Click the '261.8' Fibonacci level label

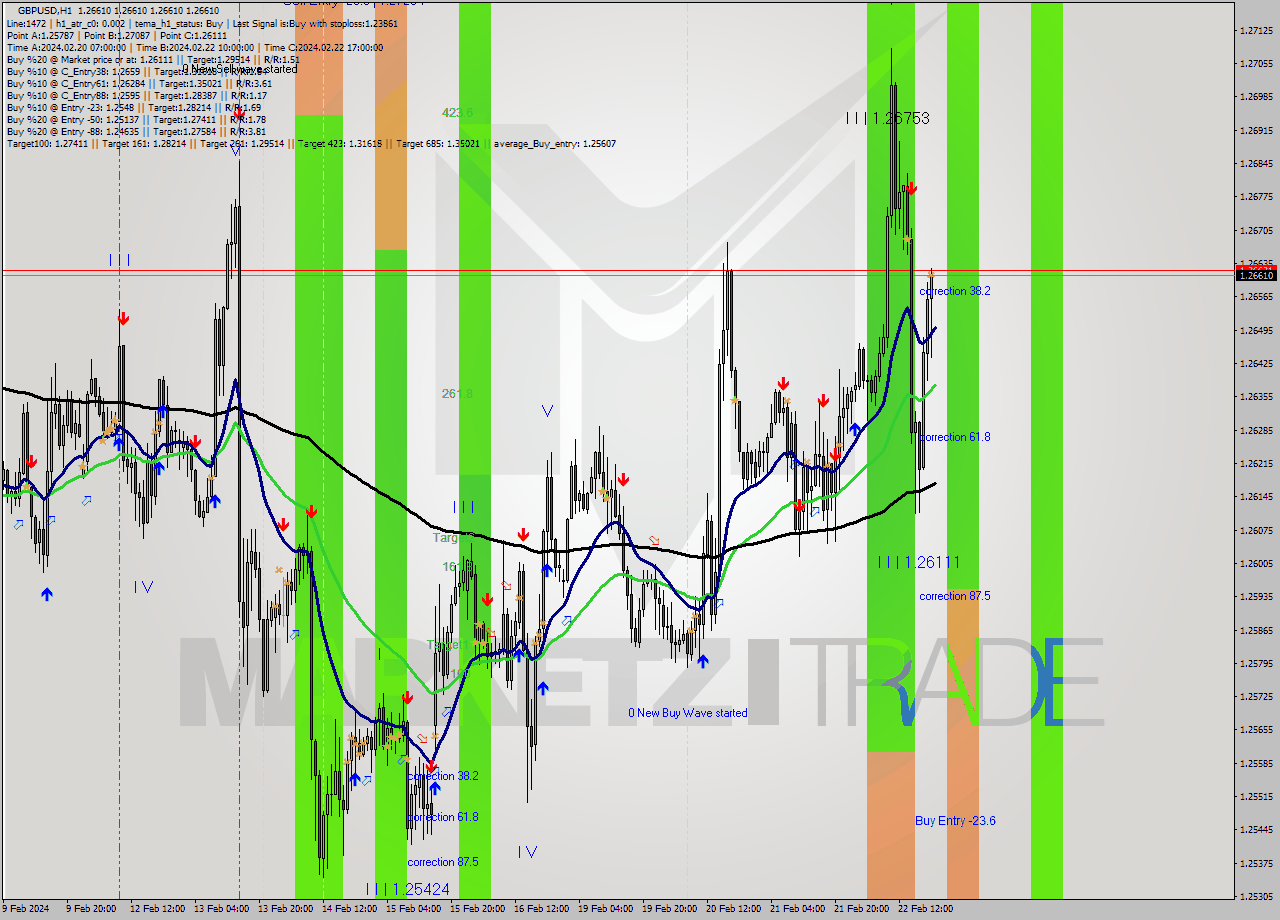[x=457, y=393]
